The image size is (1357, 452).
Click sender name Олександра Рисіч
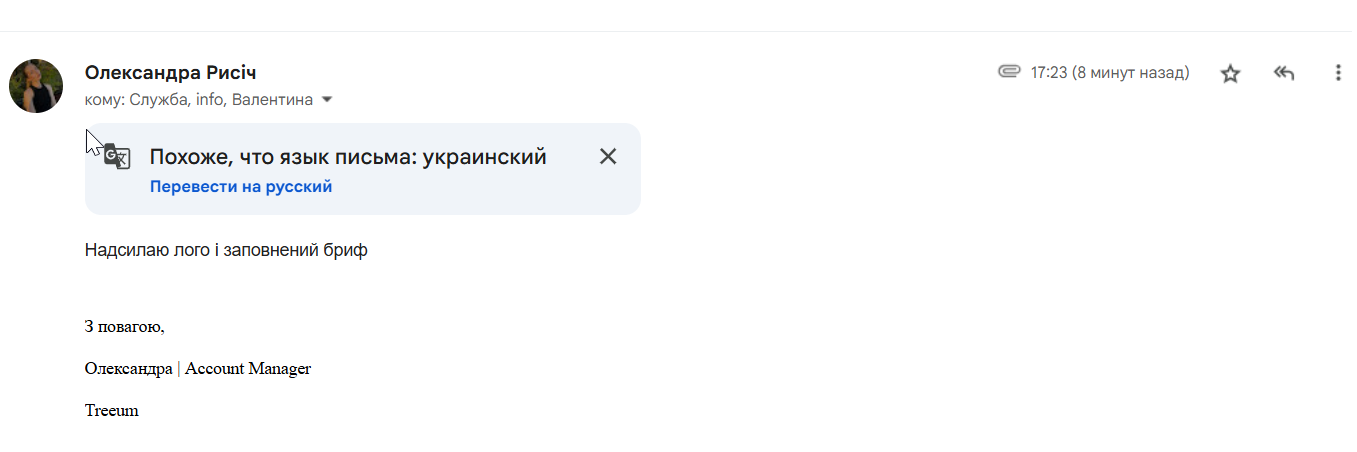(171, 73)
